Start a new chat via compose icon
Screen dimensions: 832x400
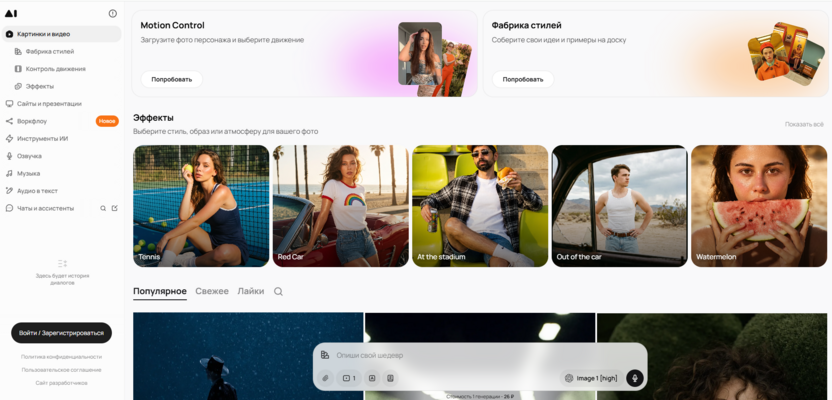click(115, 208)
